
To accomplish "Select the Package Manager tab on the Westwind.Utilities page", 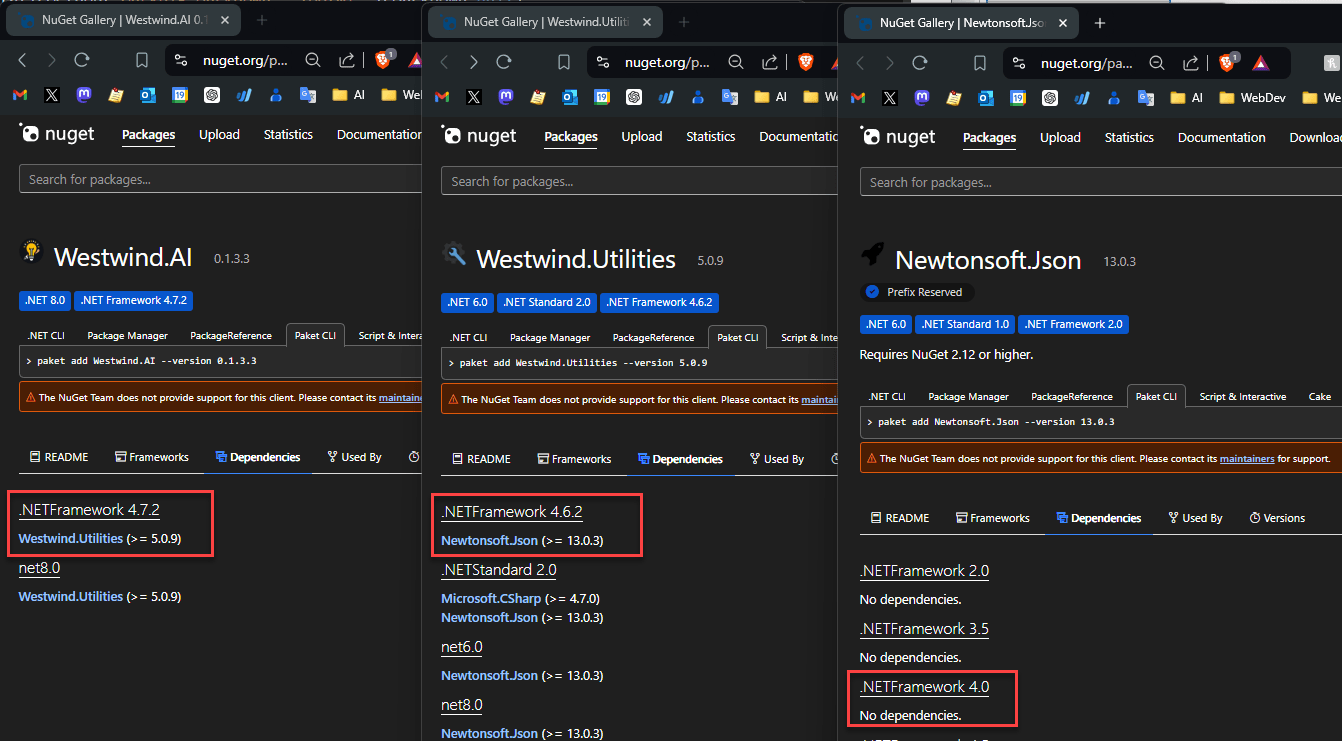I will click(550, 337).
